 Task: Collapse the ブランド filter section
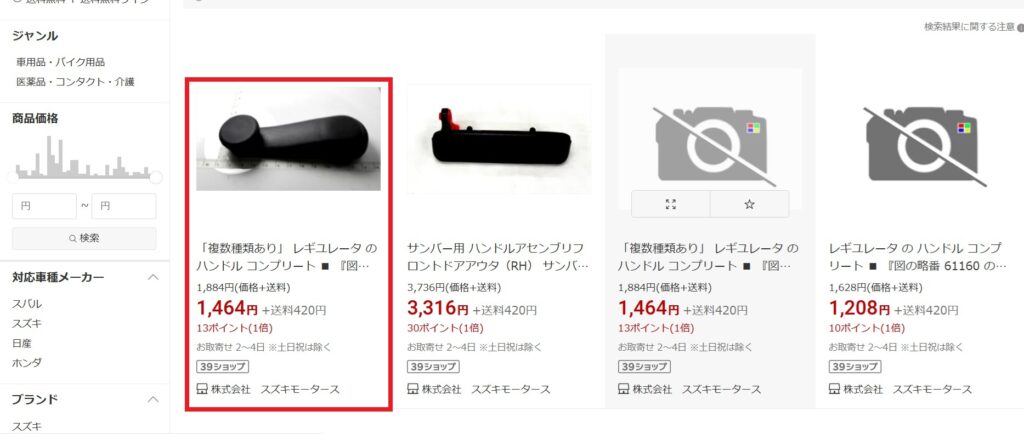(153, 399)
